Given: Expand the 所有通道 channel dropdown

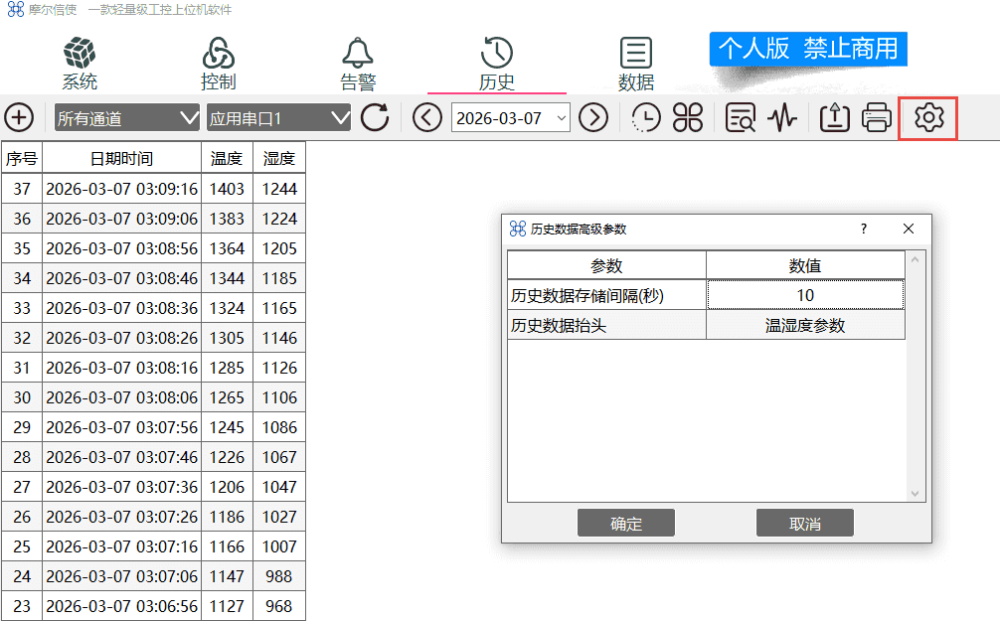Looking at the screenshot, I should 127,118.
